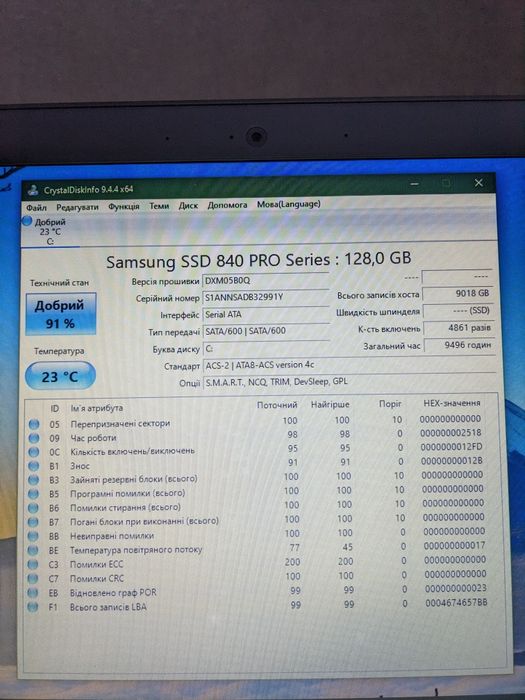Viewport: 525px width, 700px height.
Task: Click the interface field Serial ATA
Action: (266, 315)
